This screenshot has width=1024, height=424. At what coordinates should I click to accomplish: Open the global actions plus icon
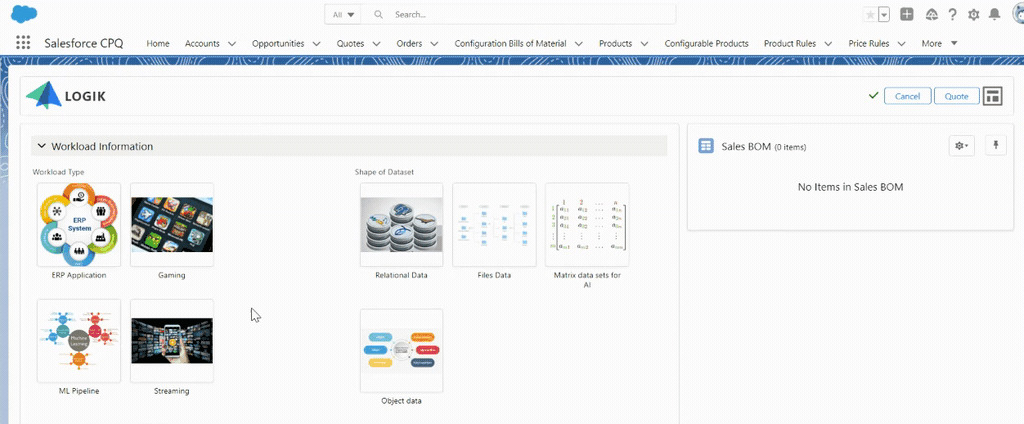click(906, 14)
